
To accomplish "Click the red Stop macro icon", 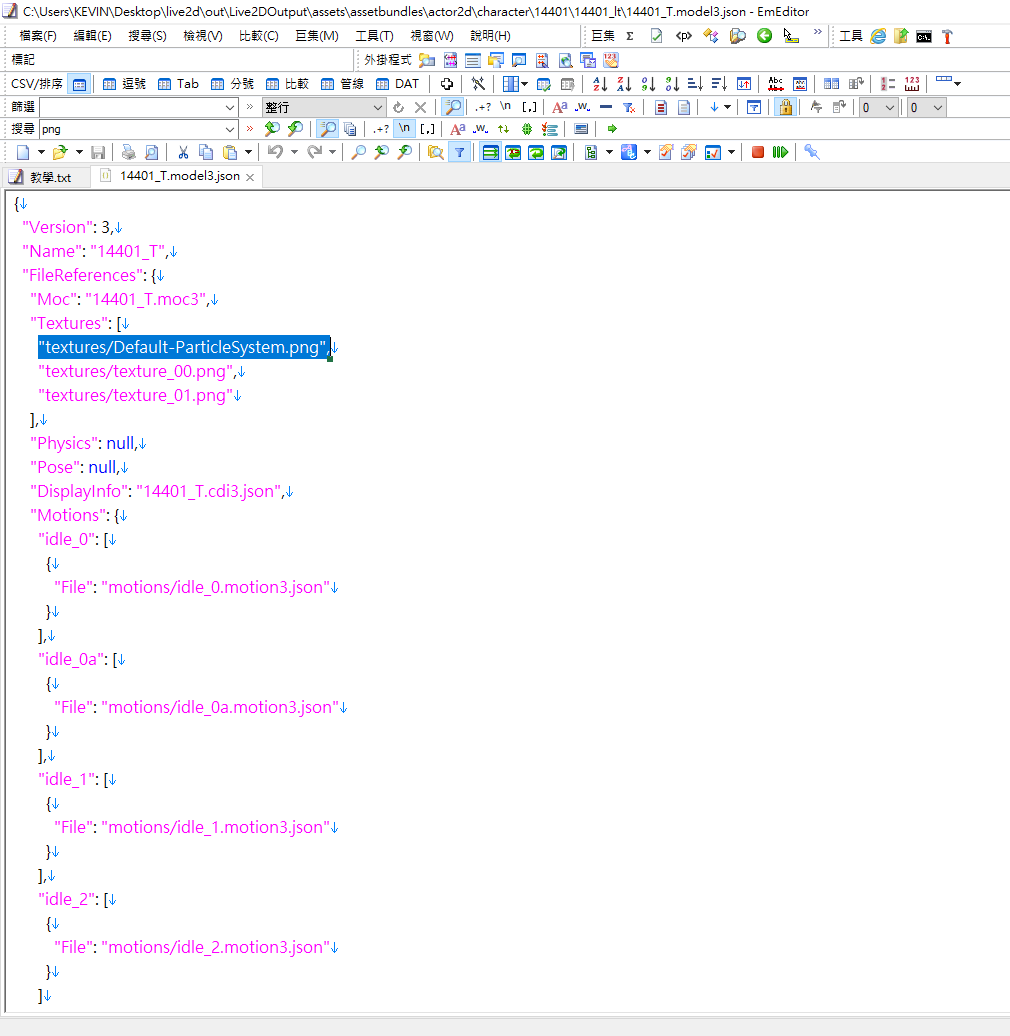I will click(x=758, y=152).
